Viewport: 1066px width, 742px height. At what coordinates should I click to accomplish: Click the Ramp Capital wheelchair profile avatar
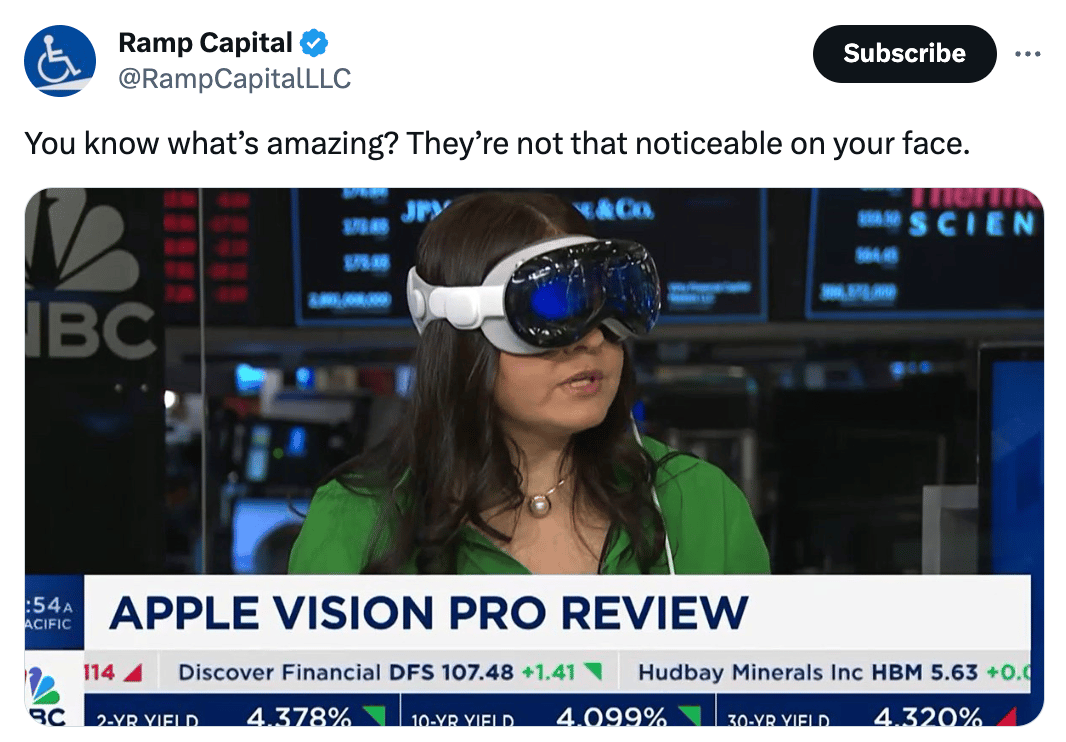(x=60, y=61)
